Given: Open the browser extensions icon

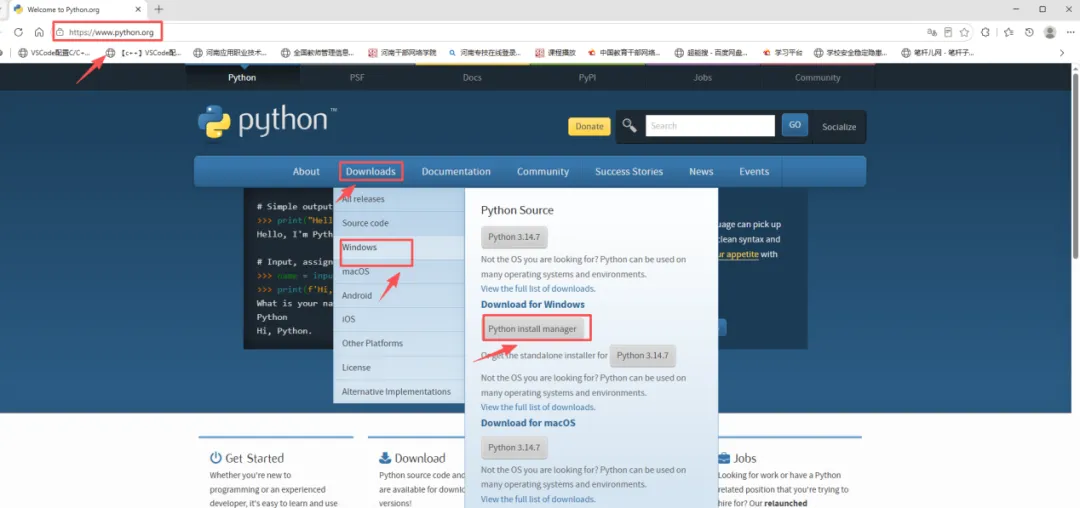Looking at the screenshot, I should point(986,32).
